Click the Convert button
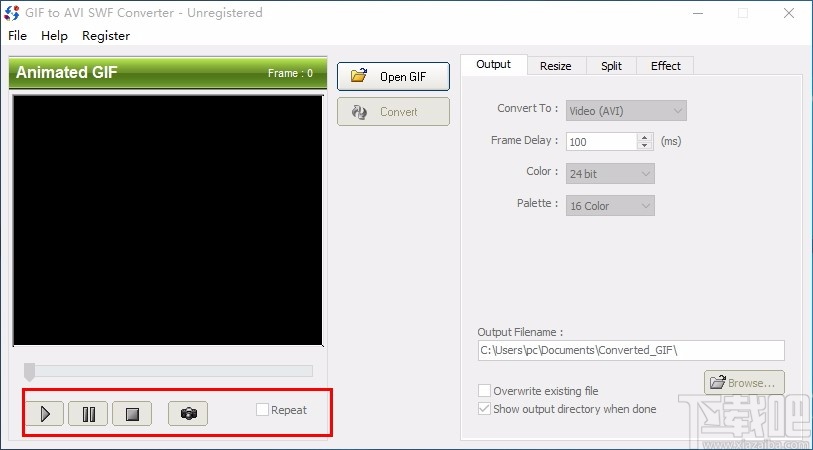The height and width of the screenshot is (450, 813). click(394, 111)
